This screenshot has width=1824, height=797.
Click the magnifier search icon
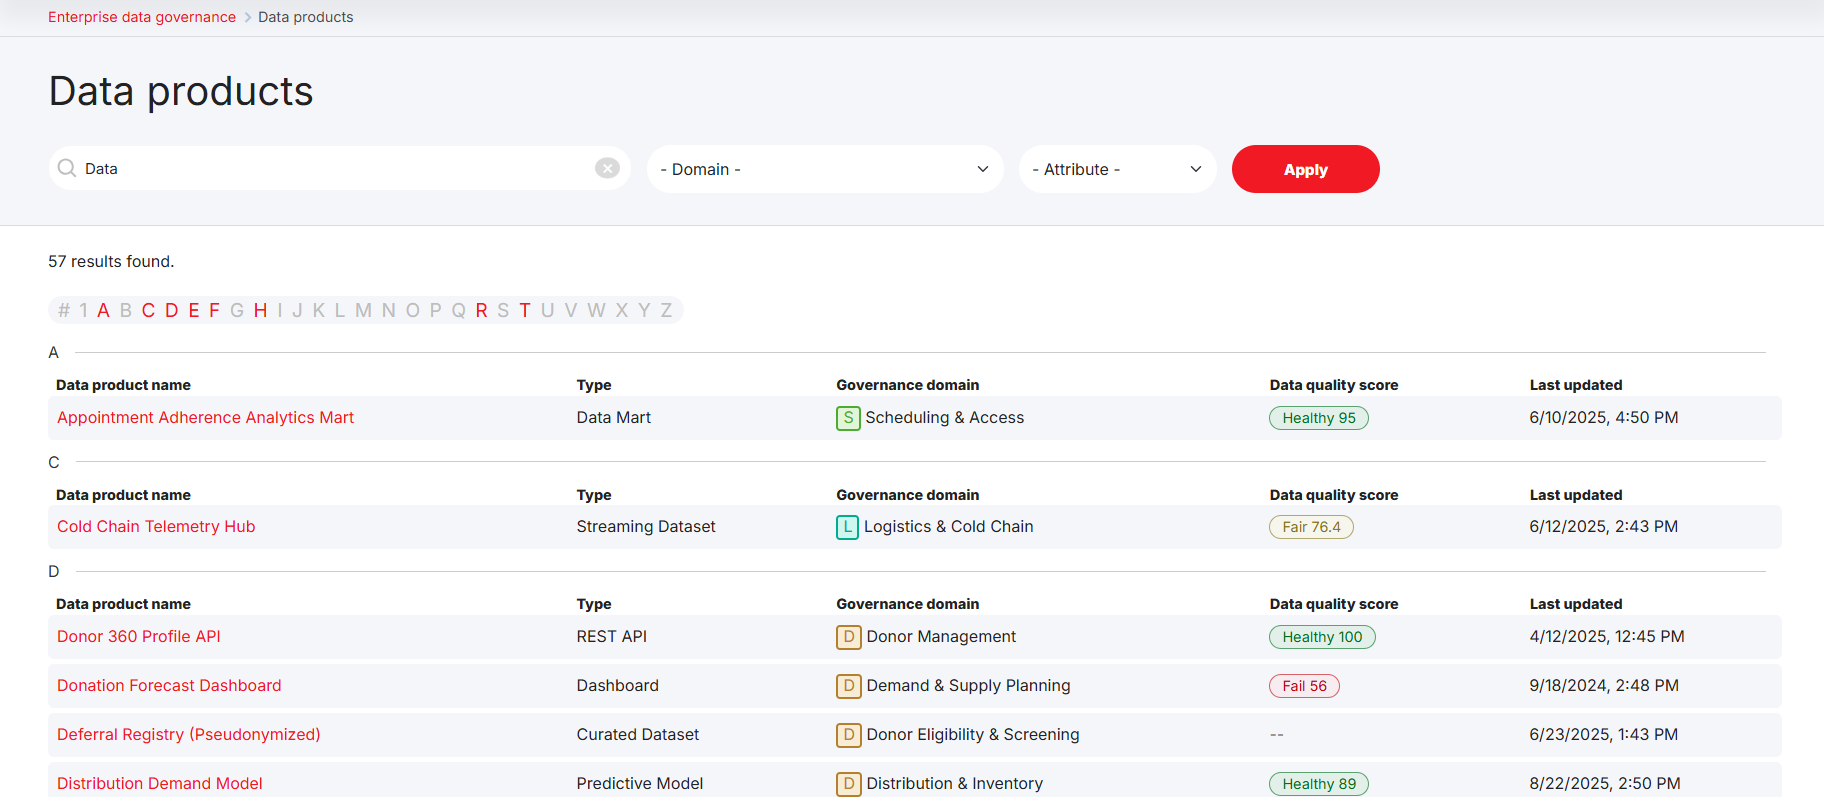[67, 168]
